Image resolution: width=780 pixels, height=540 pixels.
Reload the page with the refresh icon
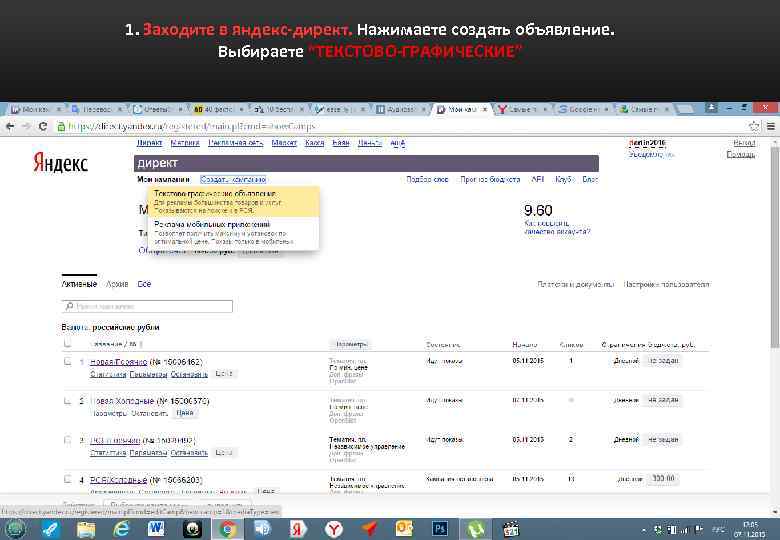43,126
